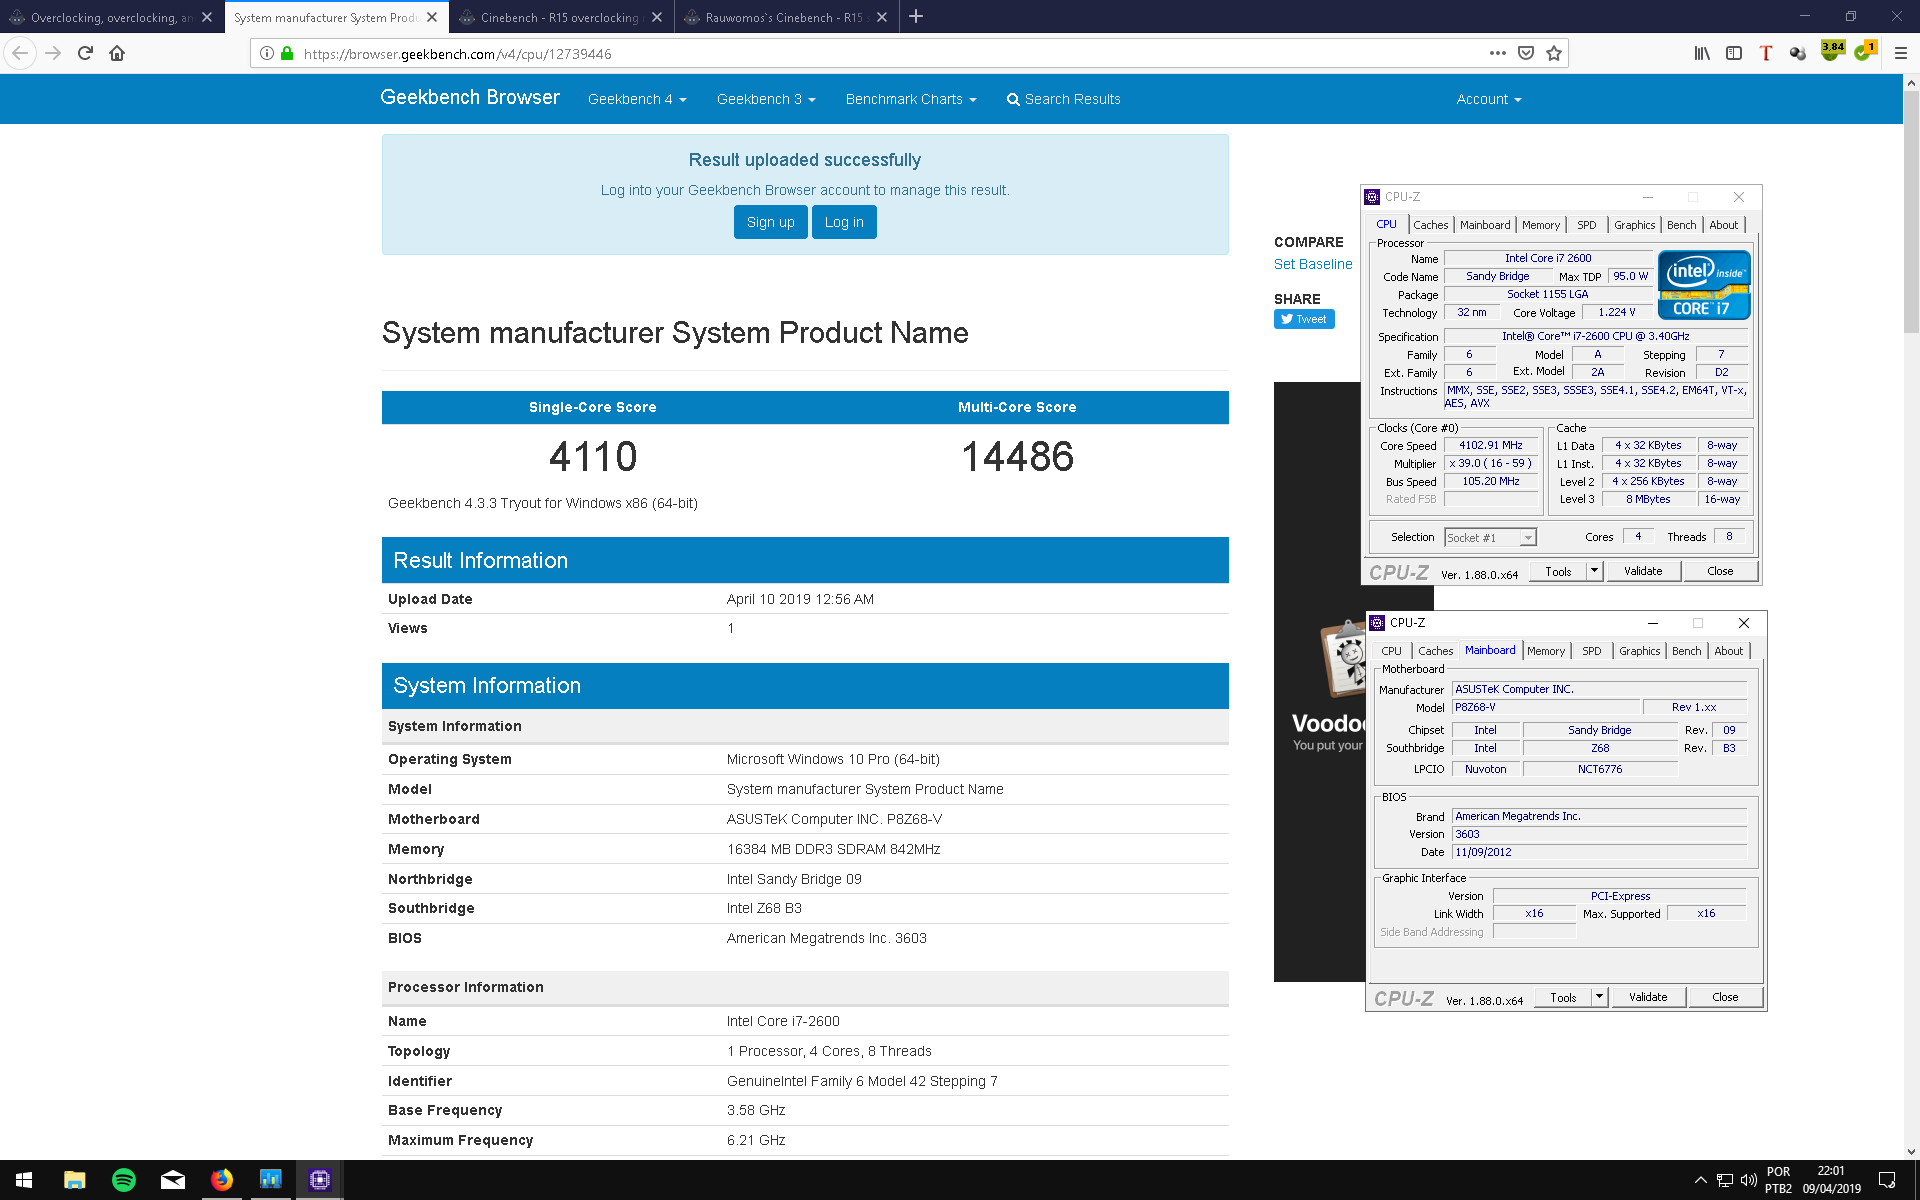Click the POR language indicator in tray
The width and height of the screenshot is (1920, 1200).
[1778, 1180]
